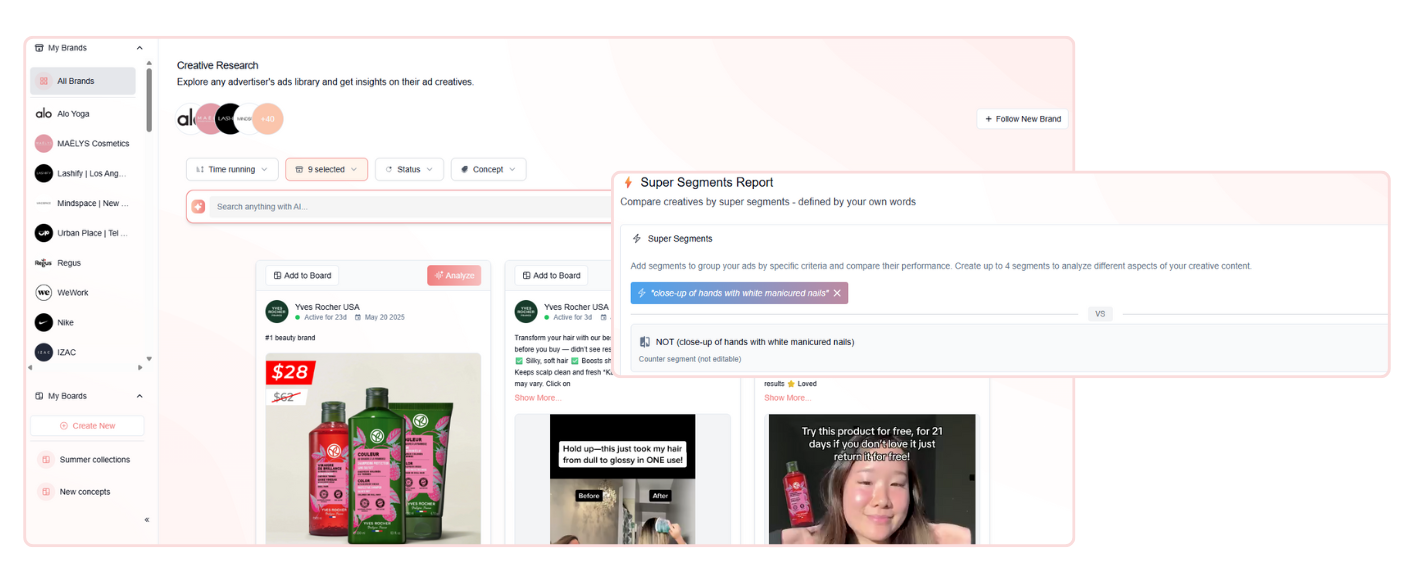Click the Yves Rocher avatar on the Active for 3d card
Screen dimensions: 1414x583
pyautogui.click(x=526, y=311)
